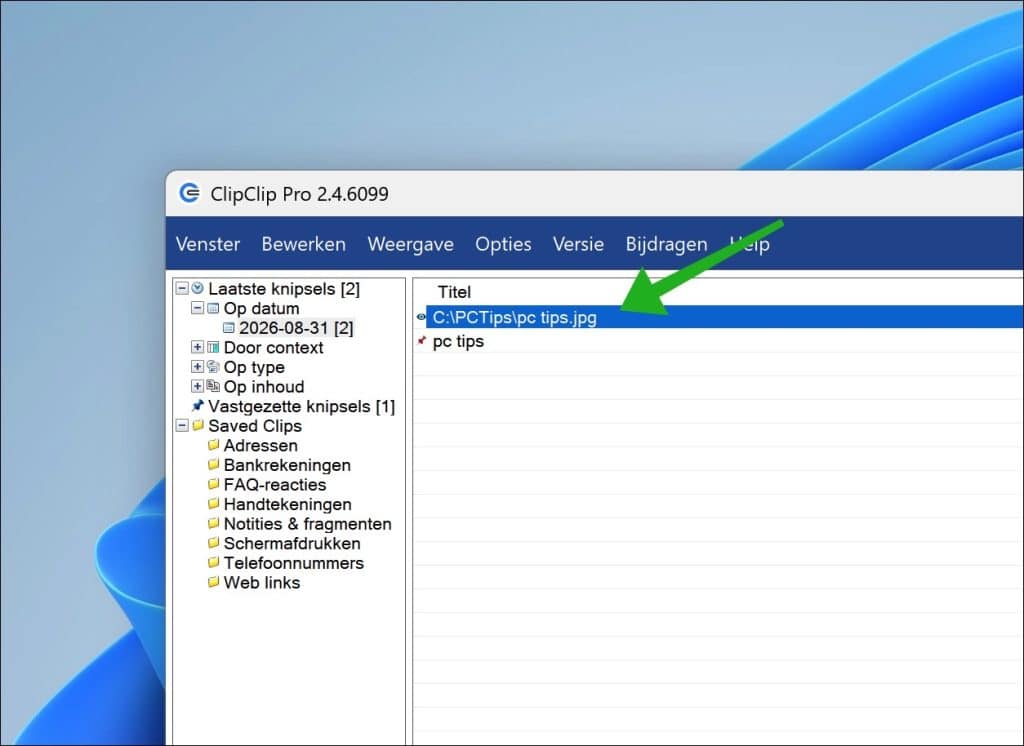
Task: Click the eye icon beside pc tips.jpg clip
Action: click(421, 317)
